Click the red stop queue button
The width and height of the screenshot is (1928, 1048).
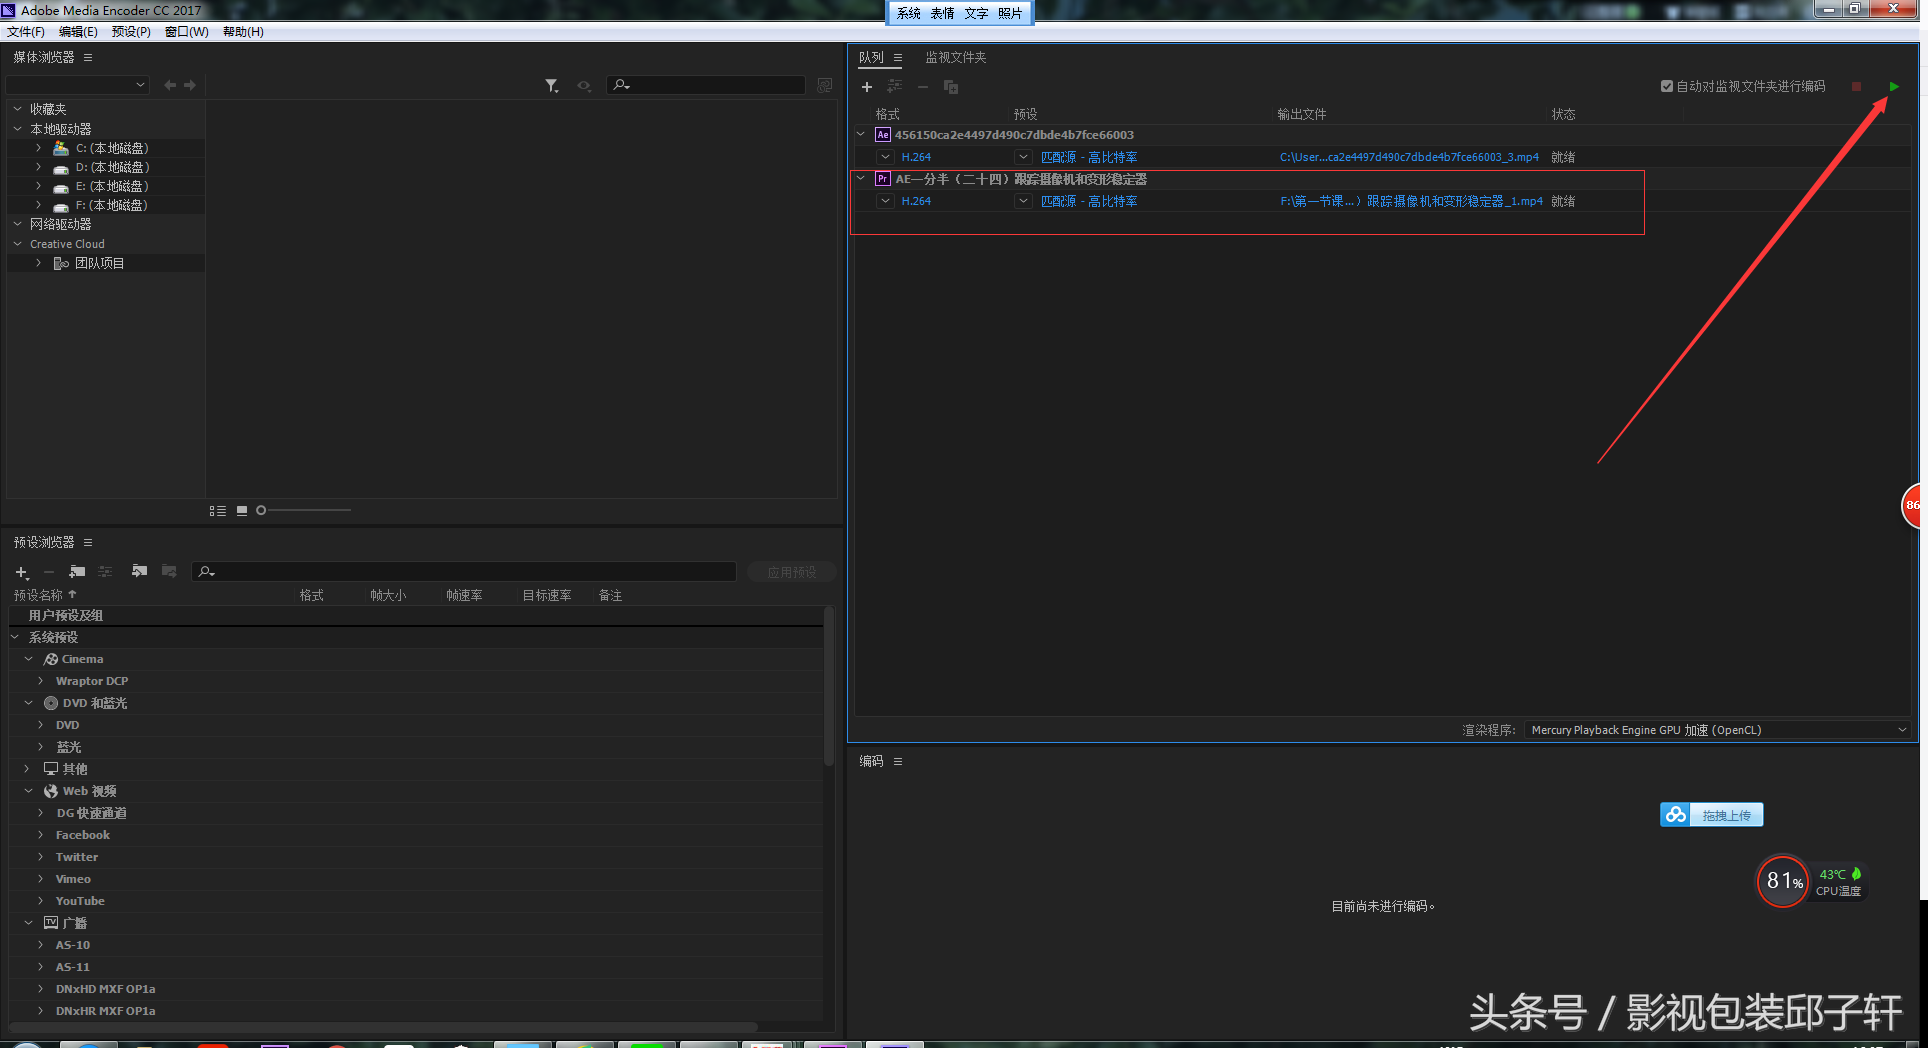(1857, 87)
